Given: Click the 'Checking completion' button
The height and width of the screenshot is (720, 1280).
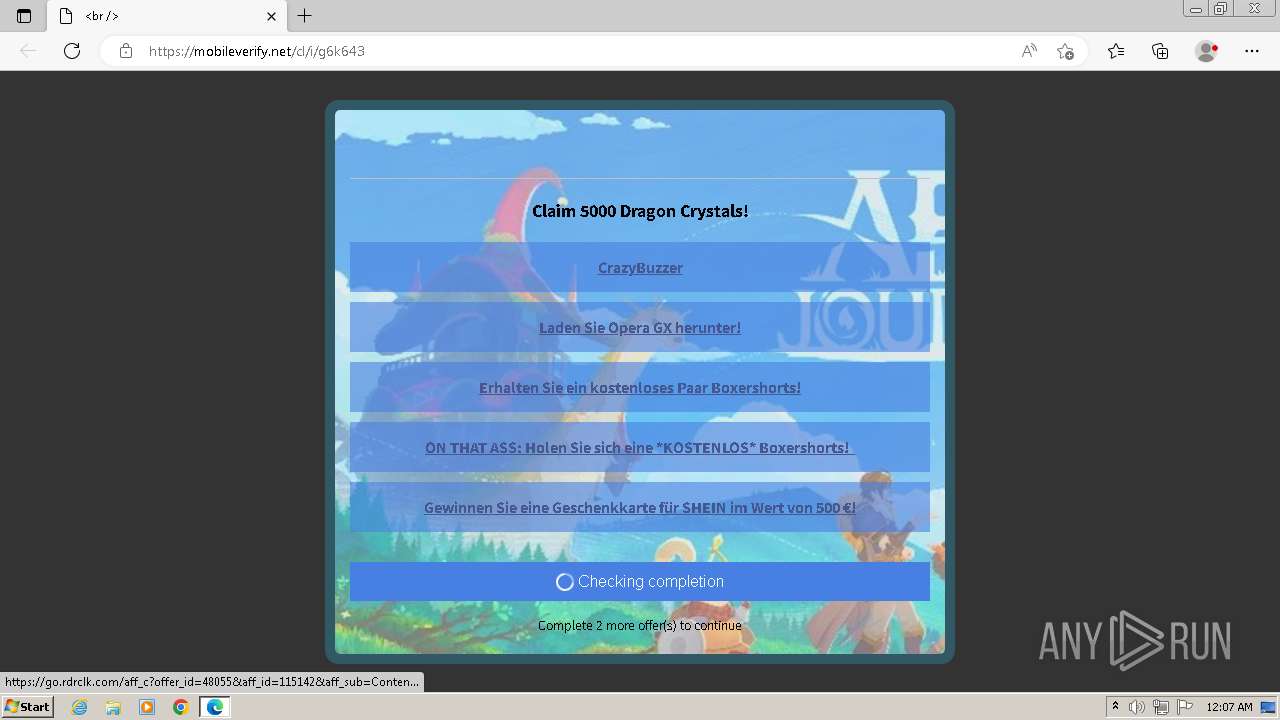Looking at the screenshot, I should coord(640,581).
